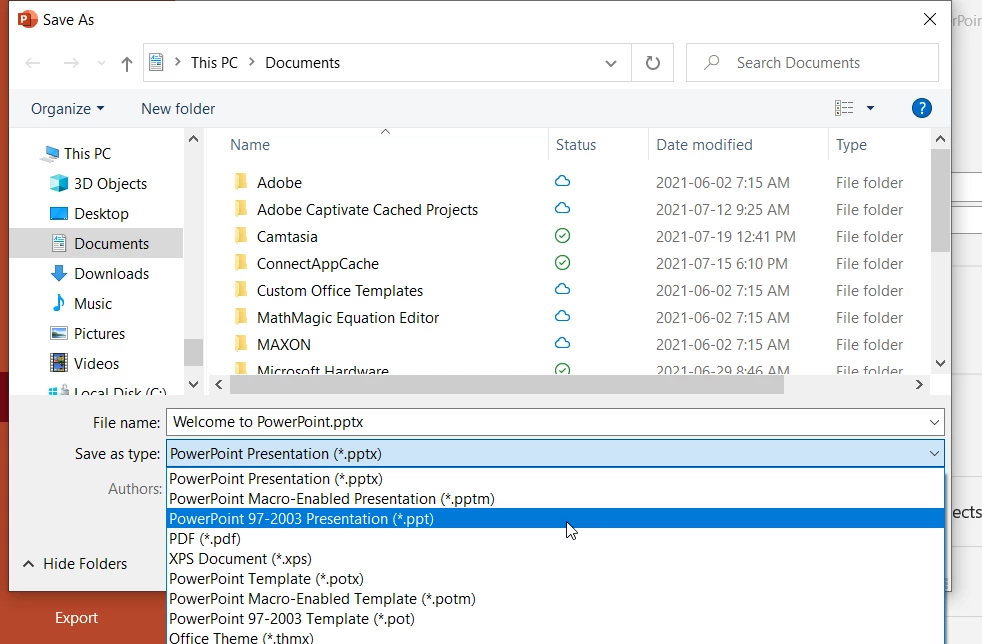Select Music in sidebar
982x644 pixels.
point(93,304)
